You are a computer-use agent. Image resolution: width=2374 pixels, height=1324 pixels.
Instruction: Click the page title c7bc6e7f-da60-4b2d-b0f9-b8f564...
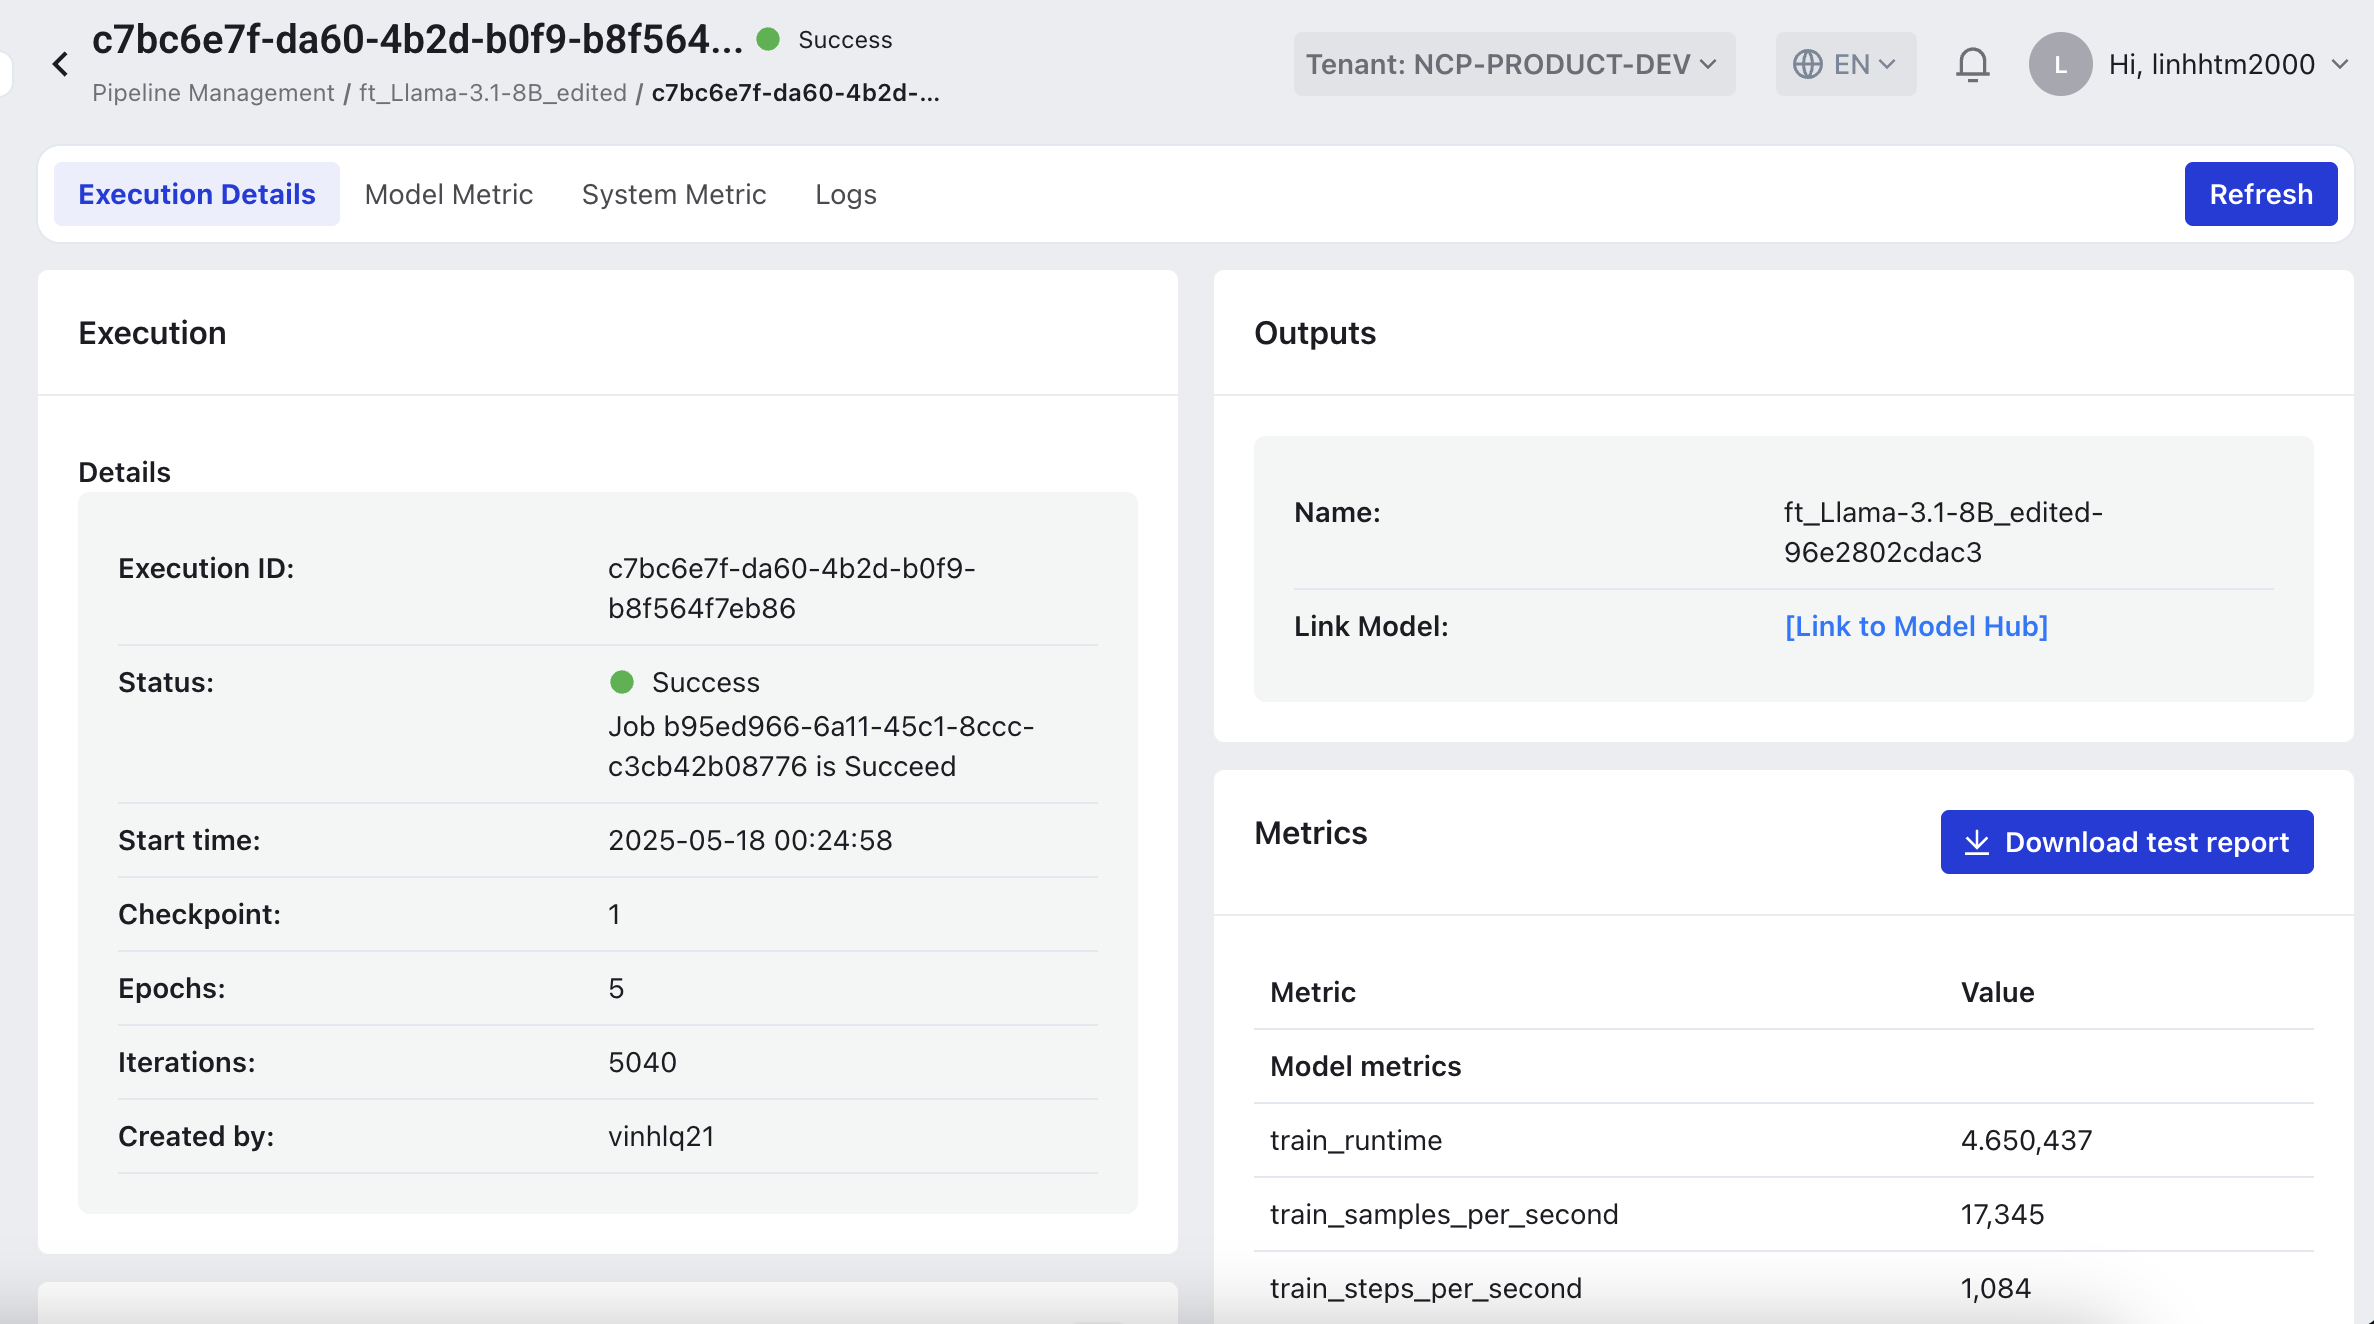tap(417, 40)
